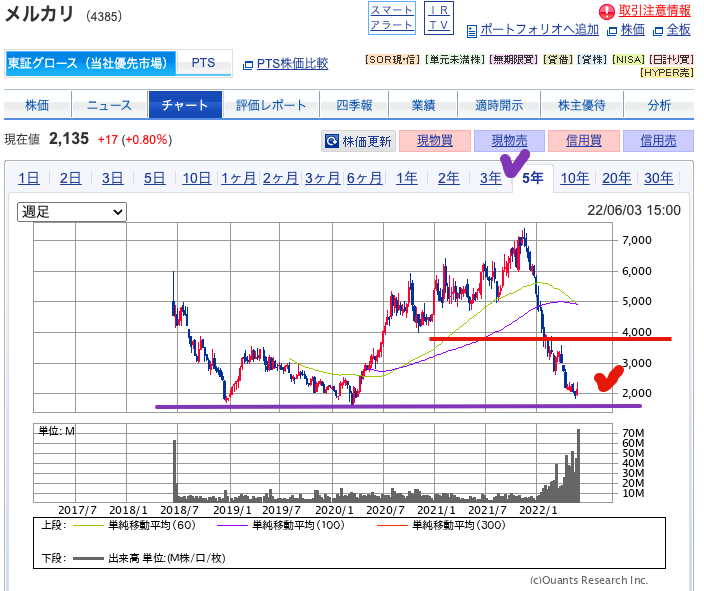Select the 5年 chart range tab
Screen dimensions: 704x591
tap(532, 178)
